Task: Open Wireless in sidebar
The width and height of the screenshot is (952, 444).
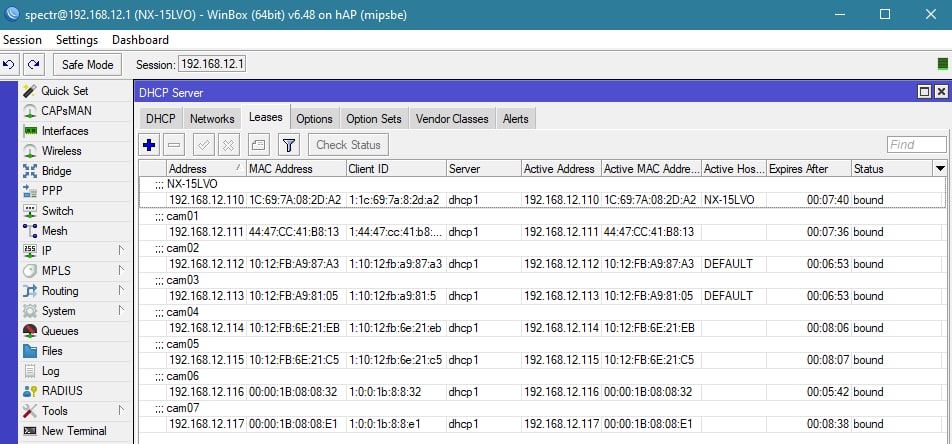Action: 61,151
